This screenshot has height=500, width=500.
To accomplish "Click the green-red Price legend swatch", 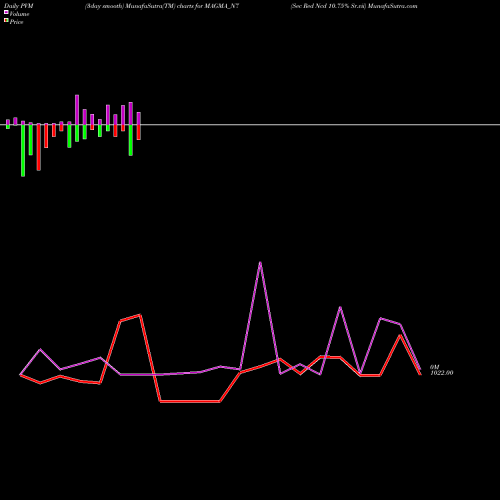I will click(6, 20).
